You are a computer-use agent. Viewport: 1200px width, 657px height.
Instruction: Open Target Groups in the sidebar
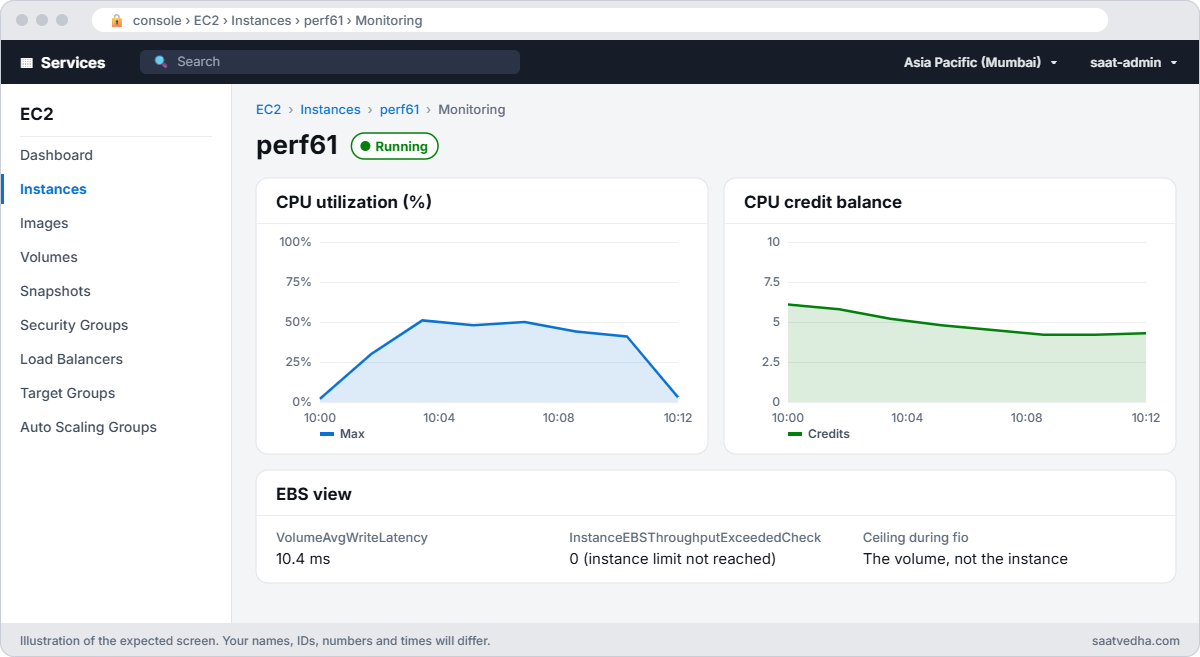point(67,393)
